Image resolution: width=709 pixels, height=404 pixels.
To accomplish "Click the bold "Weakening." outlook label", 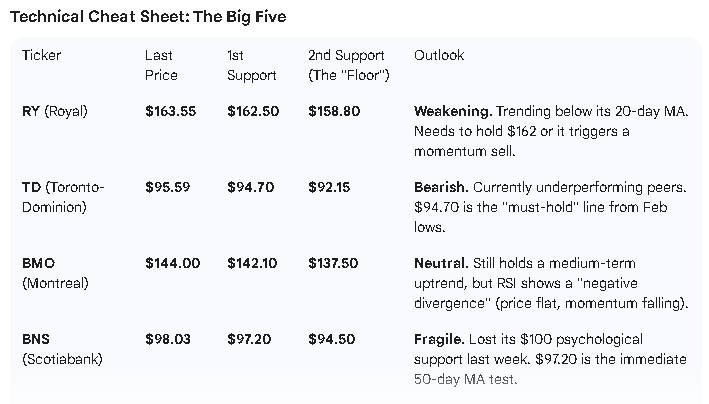I will click(x=452, y=111).
